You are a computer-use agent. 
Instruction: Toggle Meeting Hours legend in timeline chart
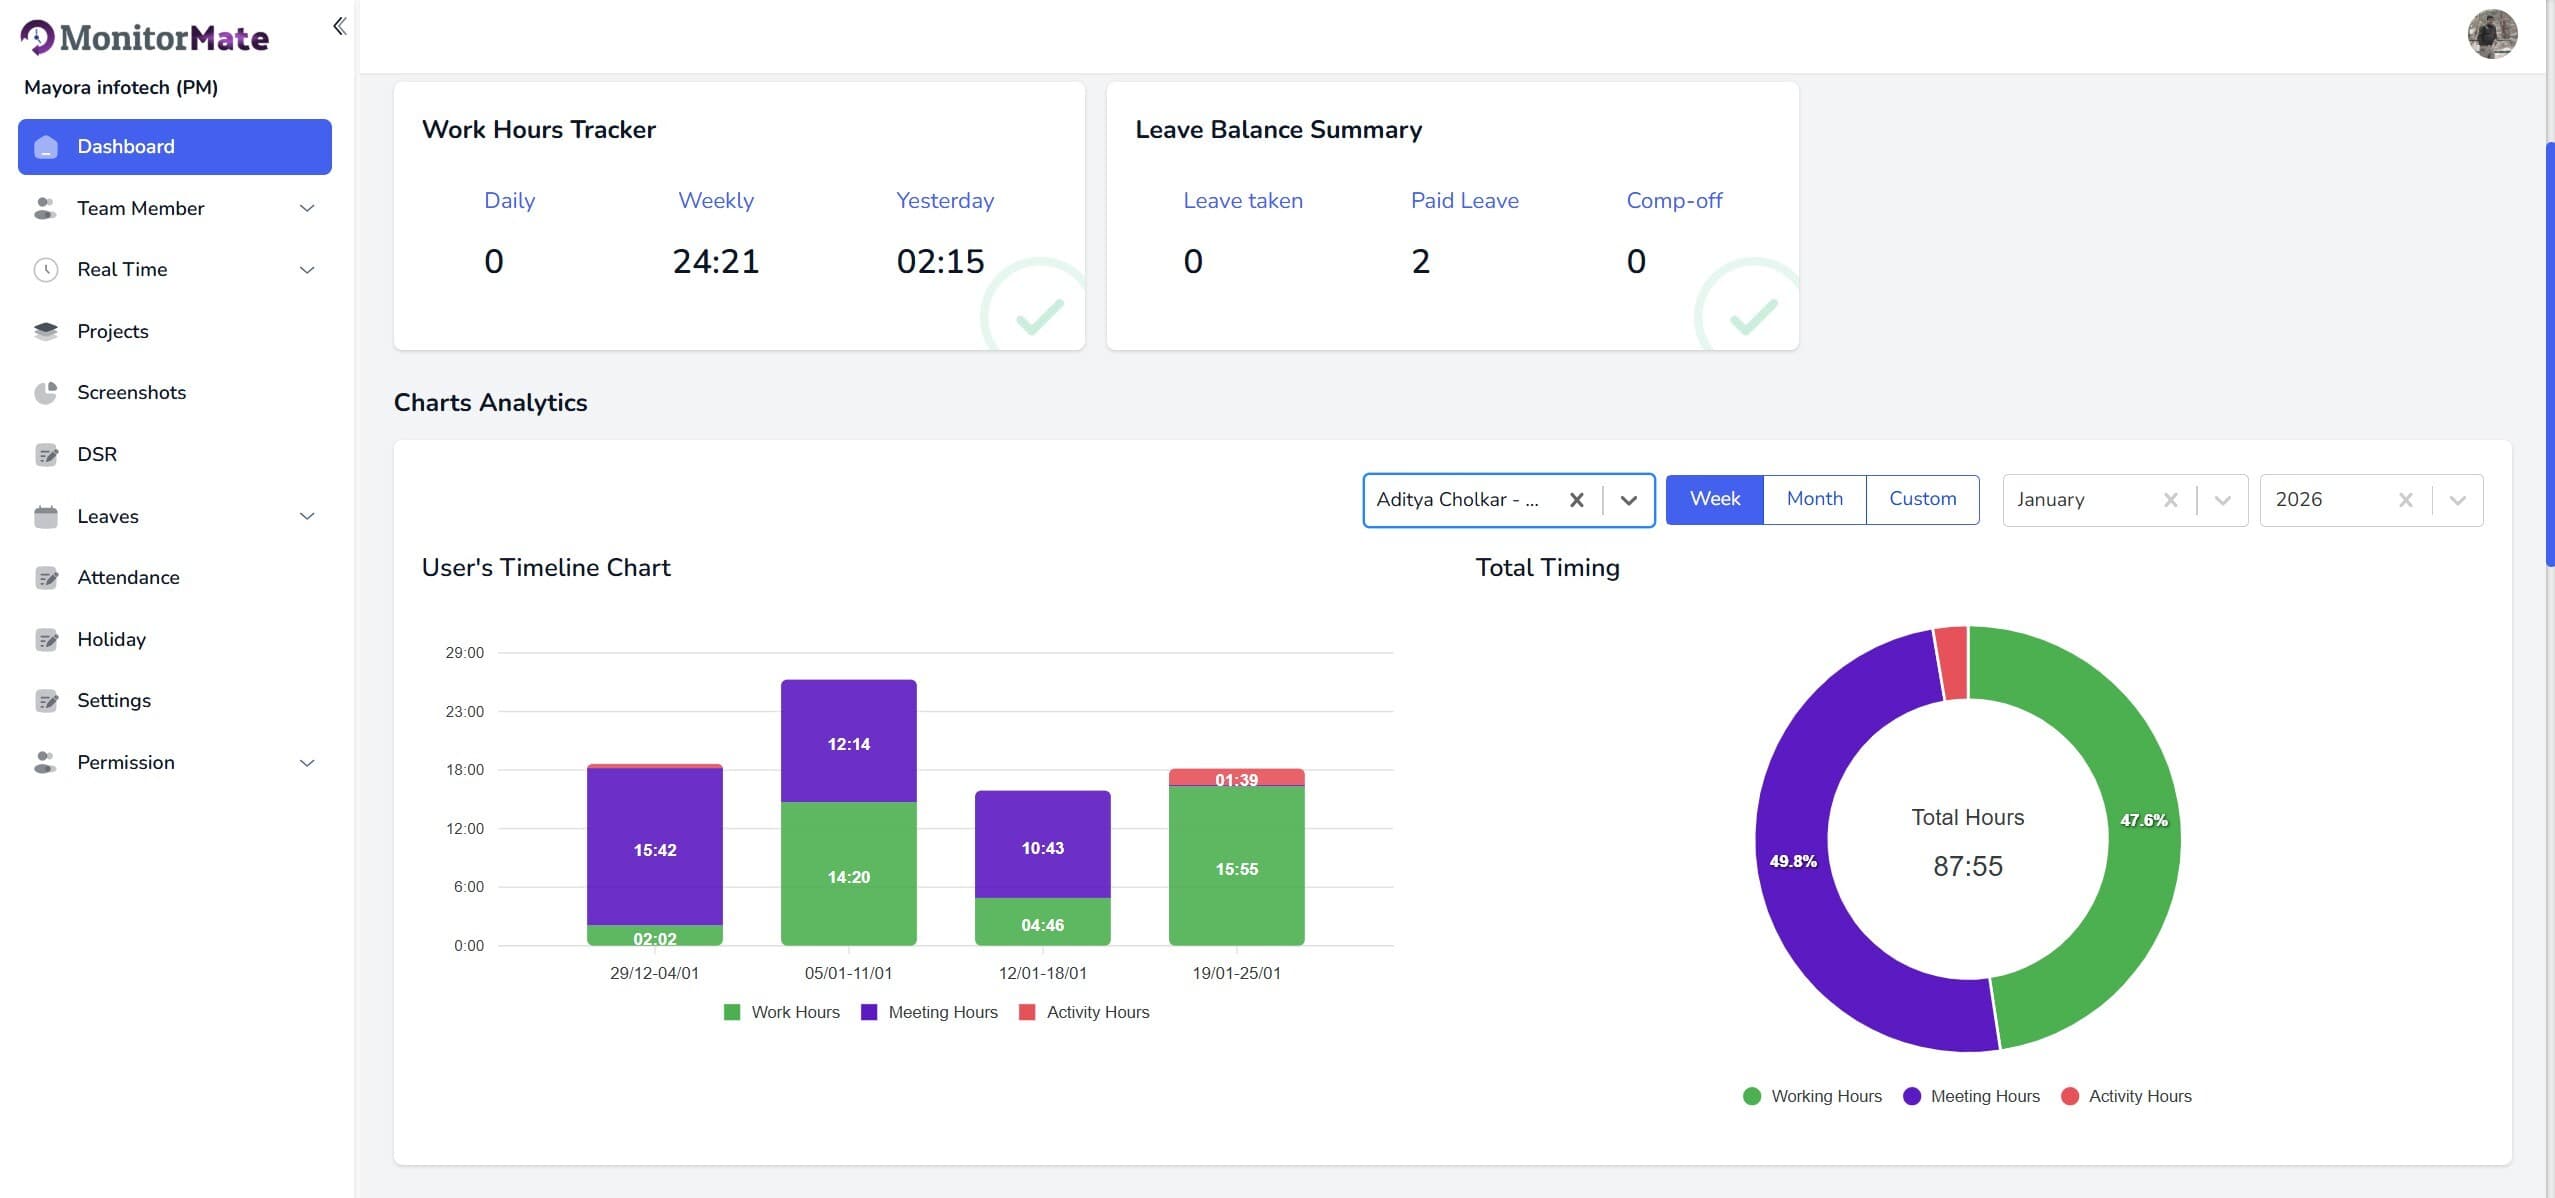tap(929, 1012)
